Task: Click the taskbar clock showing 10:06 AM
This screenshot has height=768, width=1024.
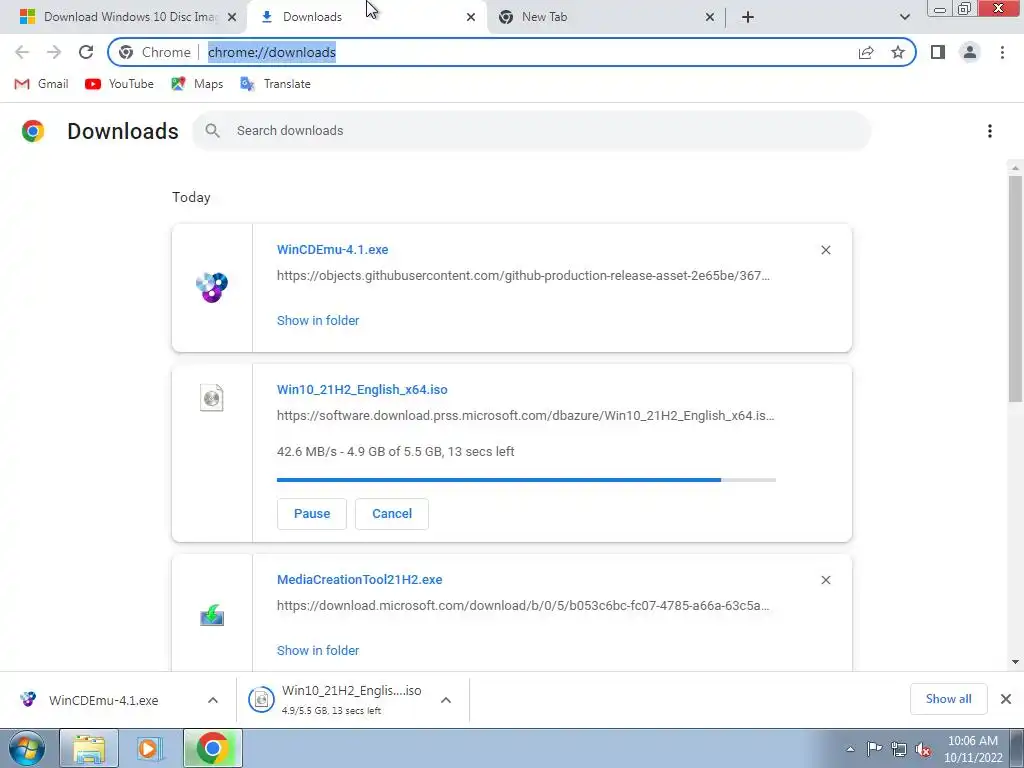Action: 972,749
